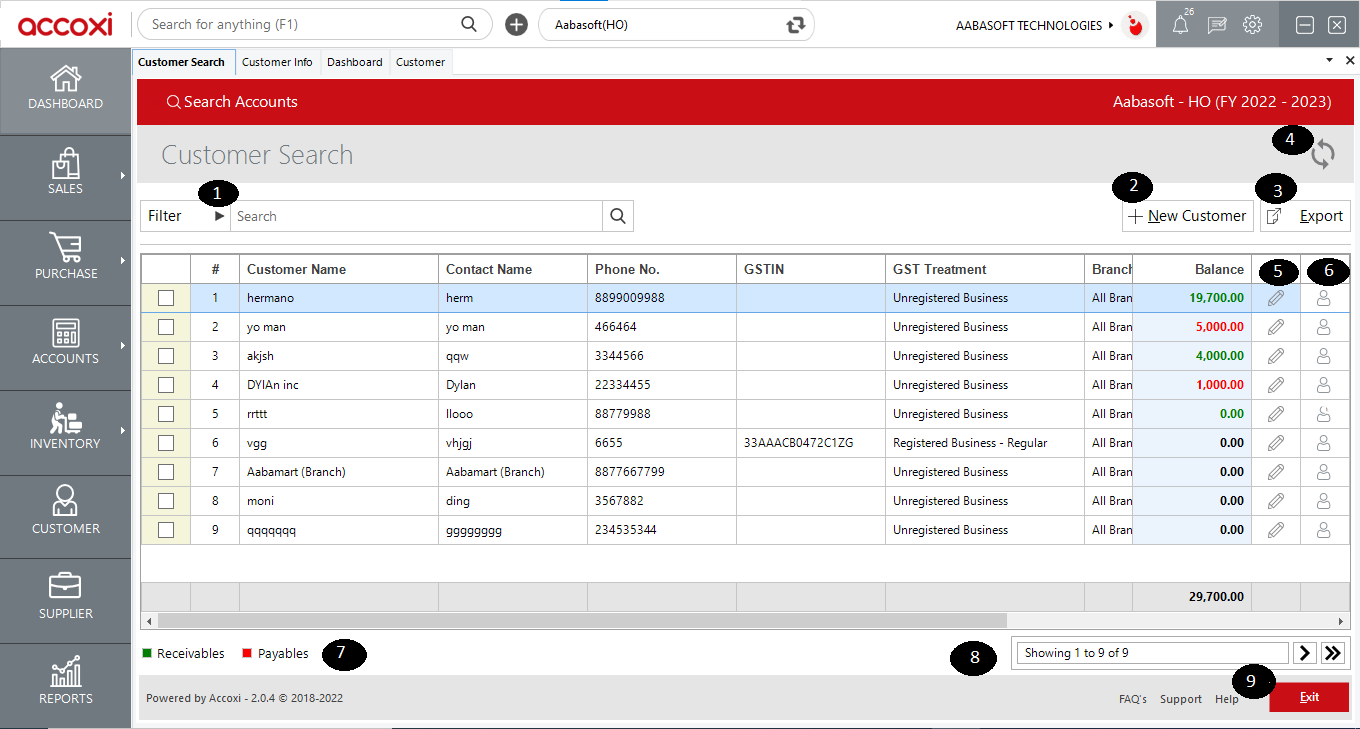
Task: Edit customer hermano with pencil icon
Action: pyautogui.click(x=1276, y=298)
